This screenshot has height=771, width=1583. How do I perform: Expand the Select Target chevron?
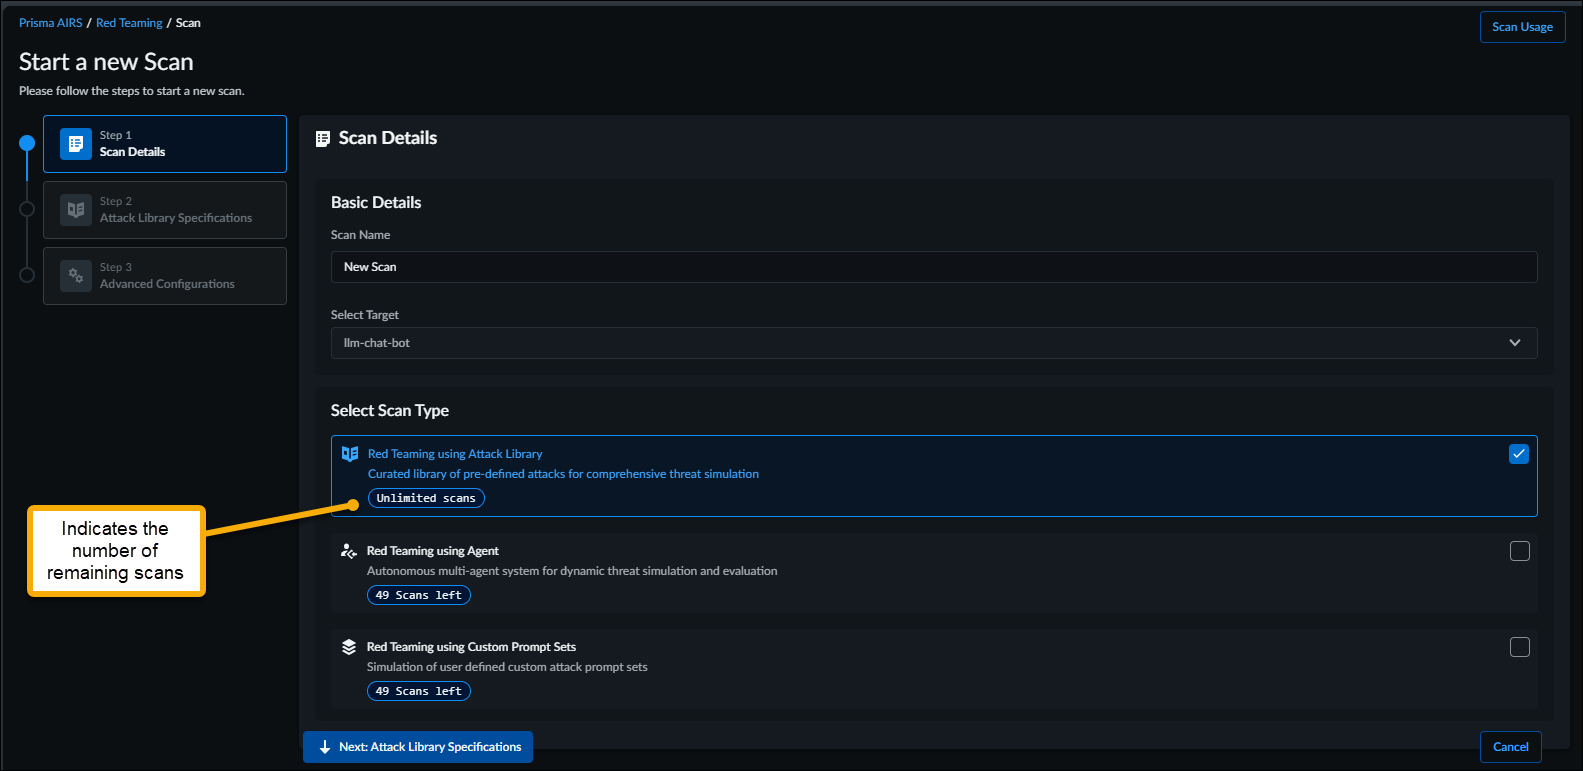(1515, 343)
